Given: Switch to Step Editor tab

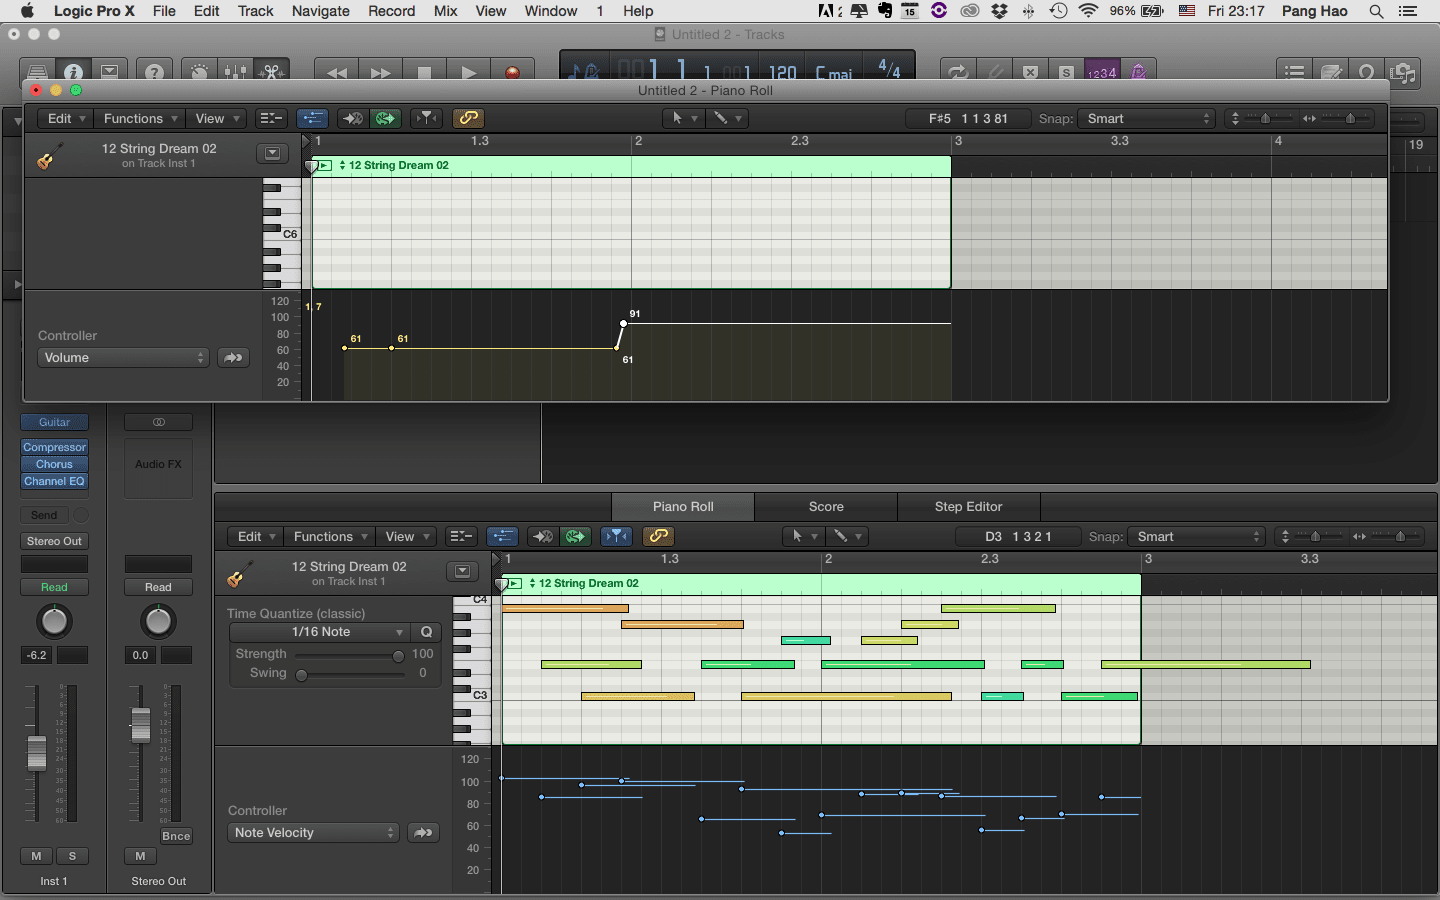Looking at the screenshot, I should click(x=968, y=506).
